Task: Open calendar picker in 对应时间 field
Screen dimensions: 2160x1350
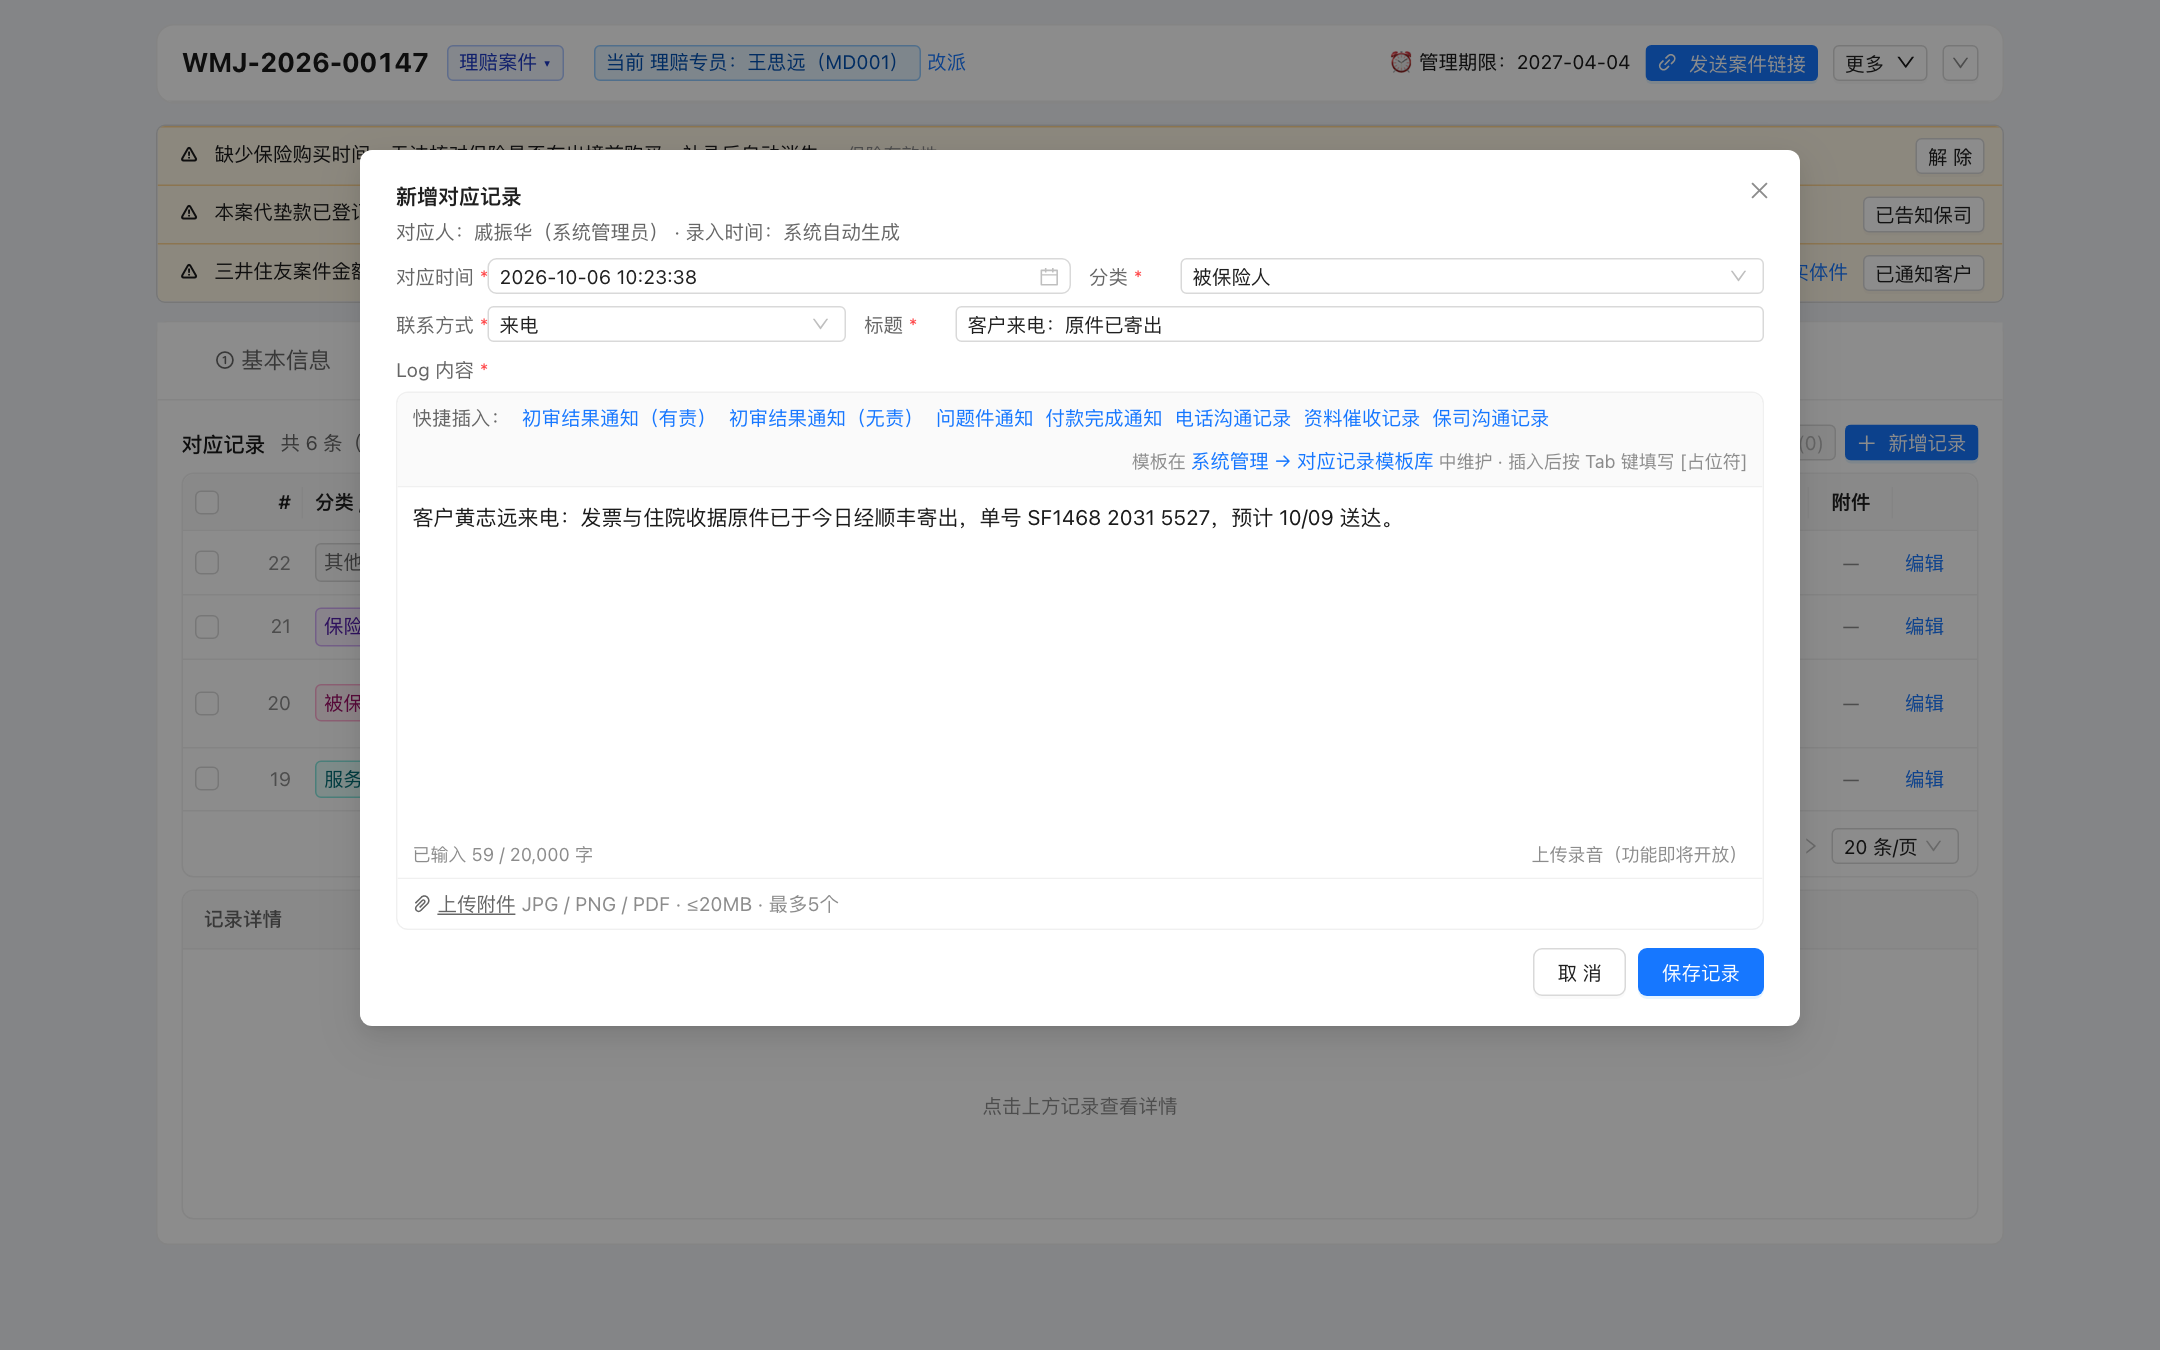Action: click(1049, 277)
